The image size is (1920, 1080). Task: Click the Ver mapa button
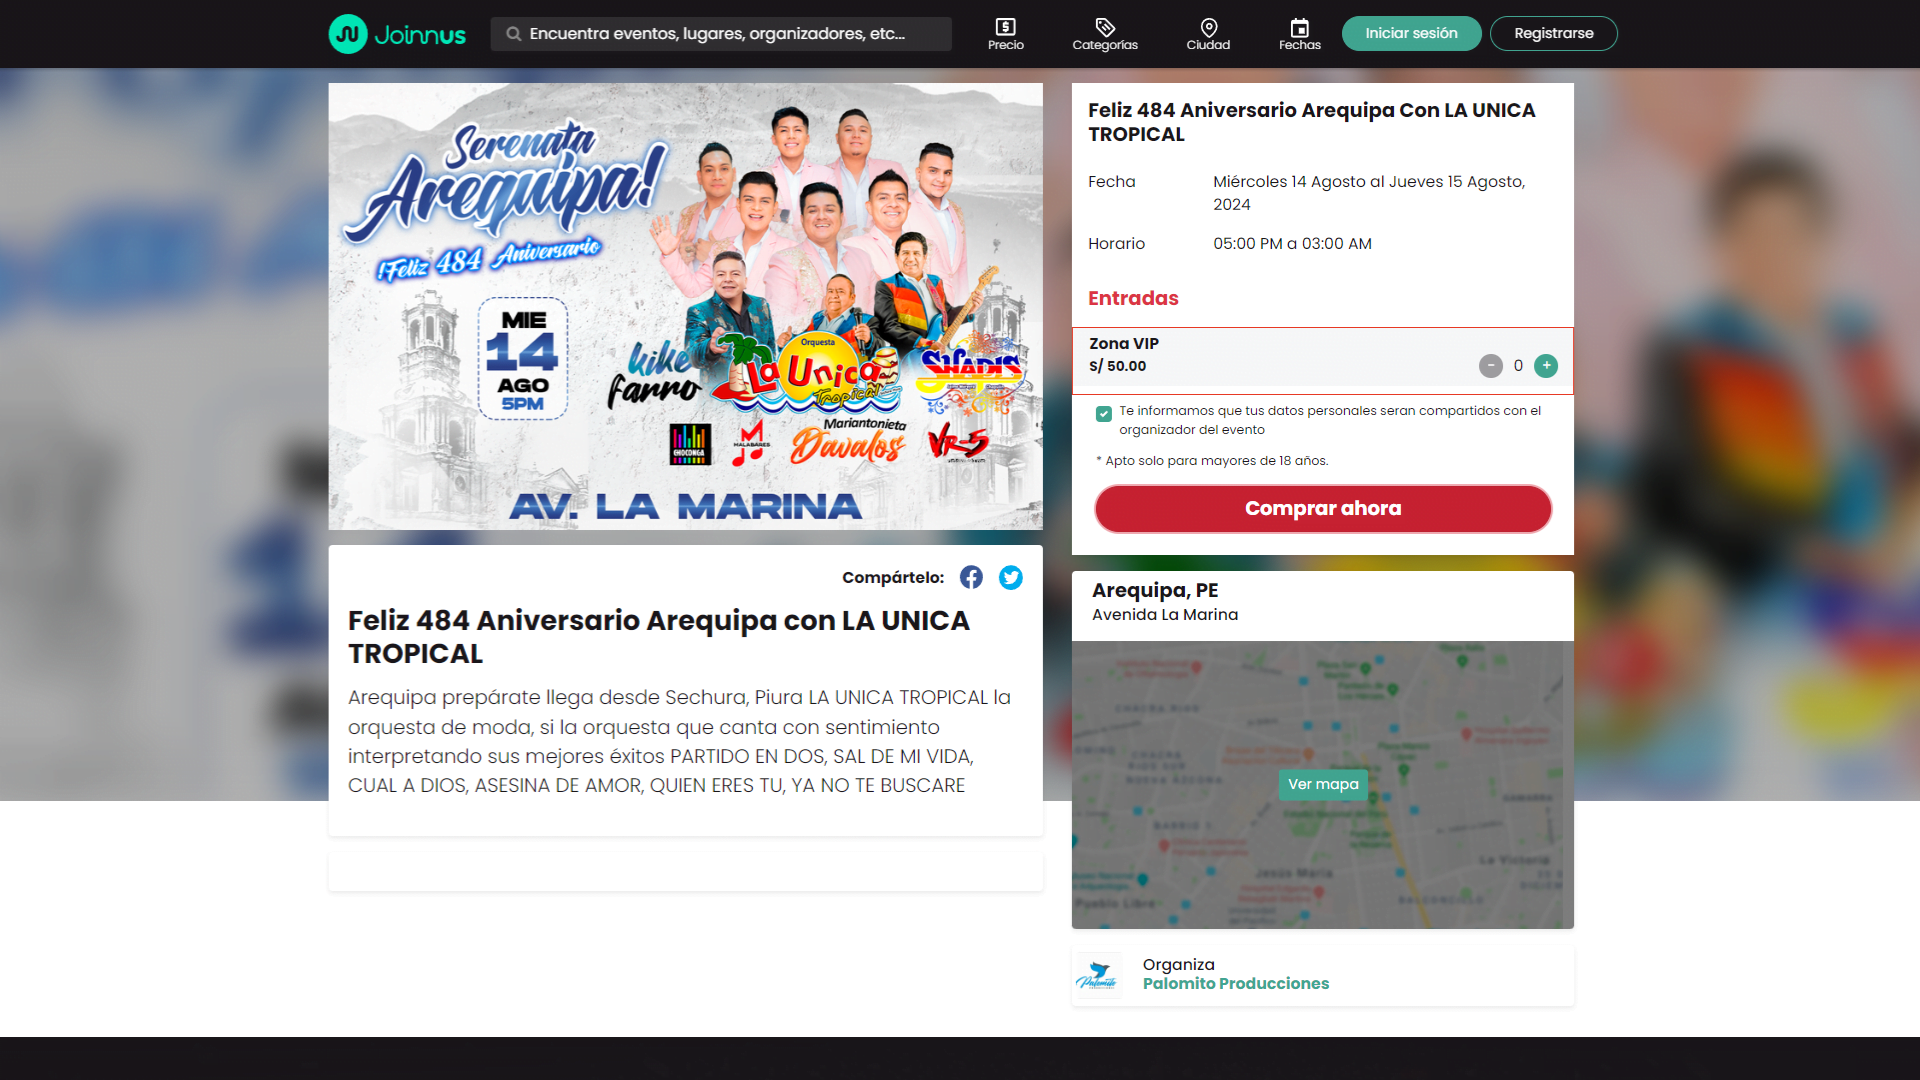click(x=1322, y=784)
